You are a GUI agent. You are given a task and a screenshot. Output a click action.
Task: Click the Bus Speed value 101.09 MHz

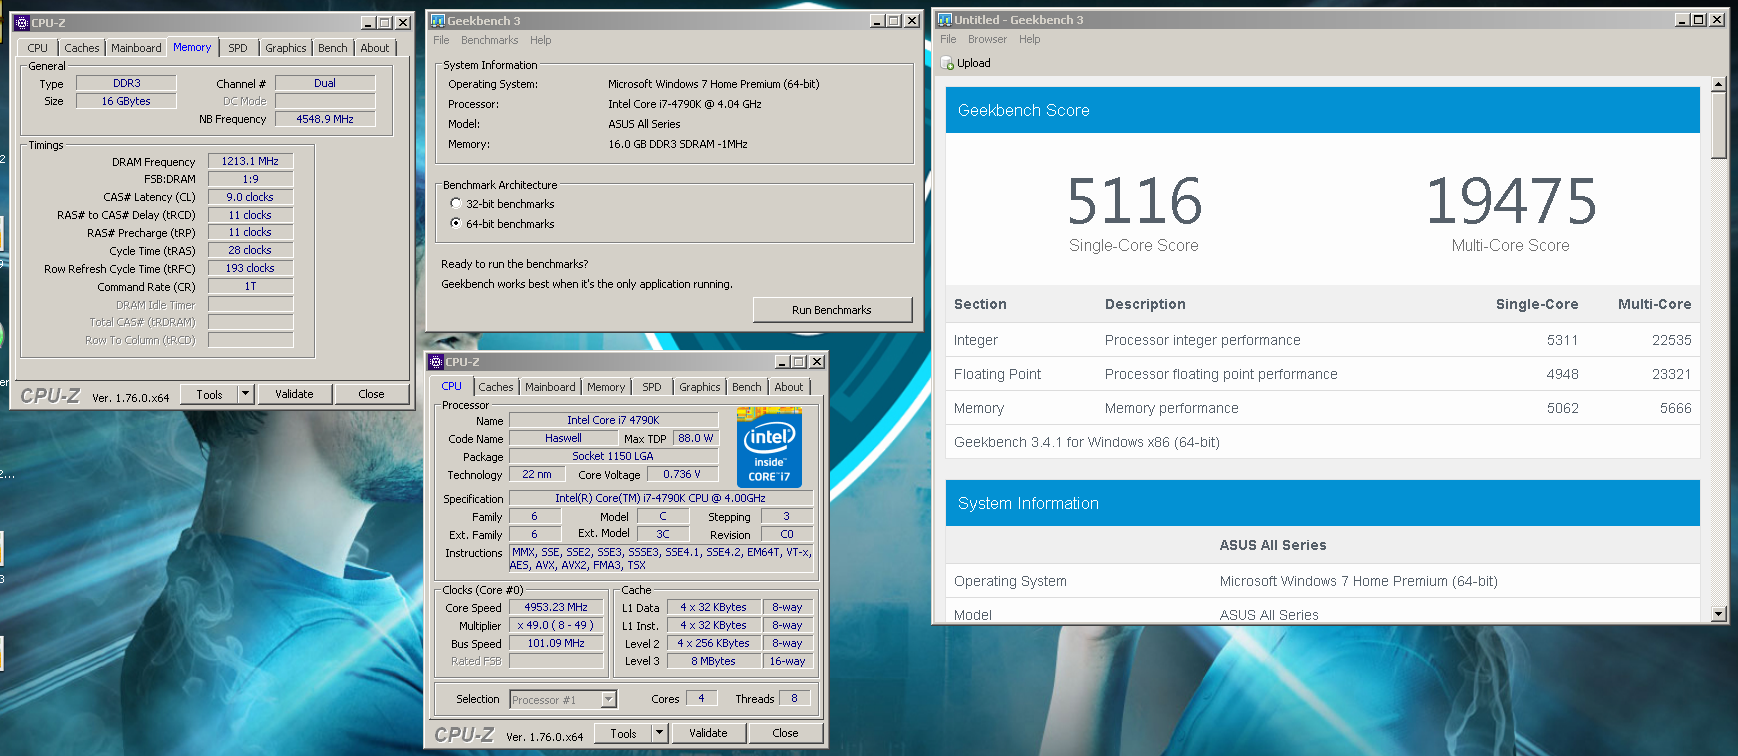[556, 643]
